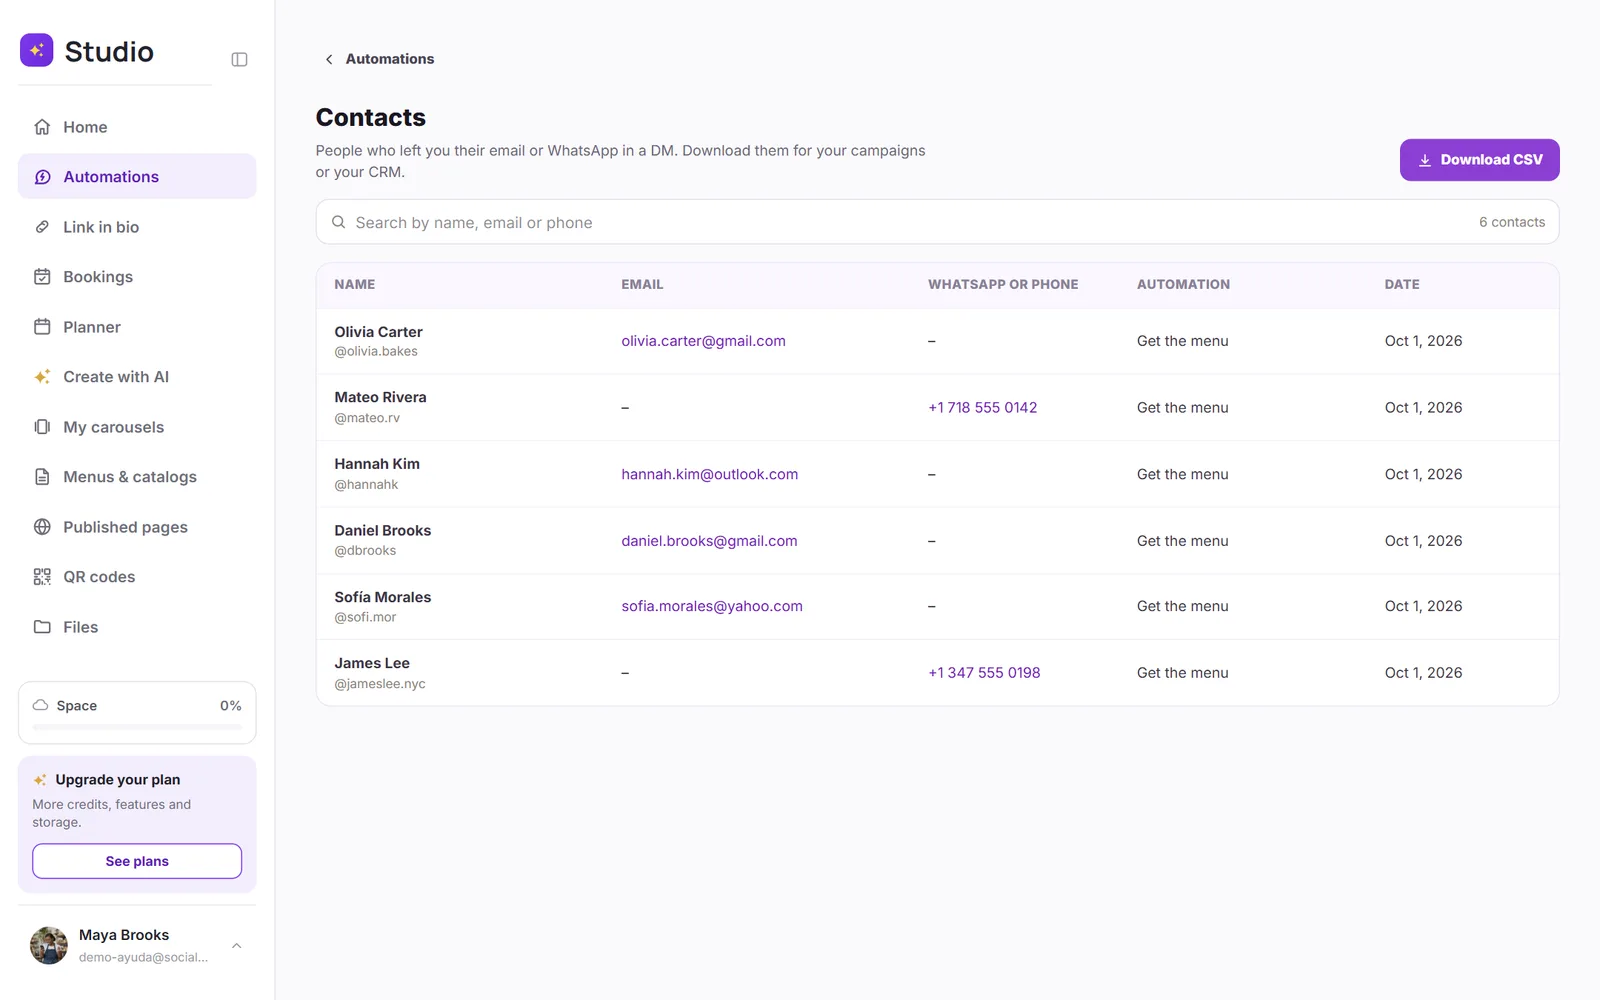Click the Menus & catalogs document icon
This screenshot has height=1000, width=1600.
[x=42, y=477]
